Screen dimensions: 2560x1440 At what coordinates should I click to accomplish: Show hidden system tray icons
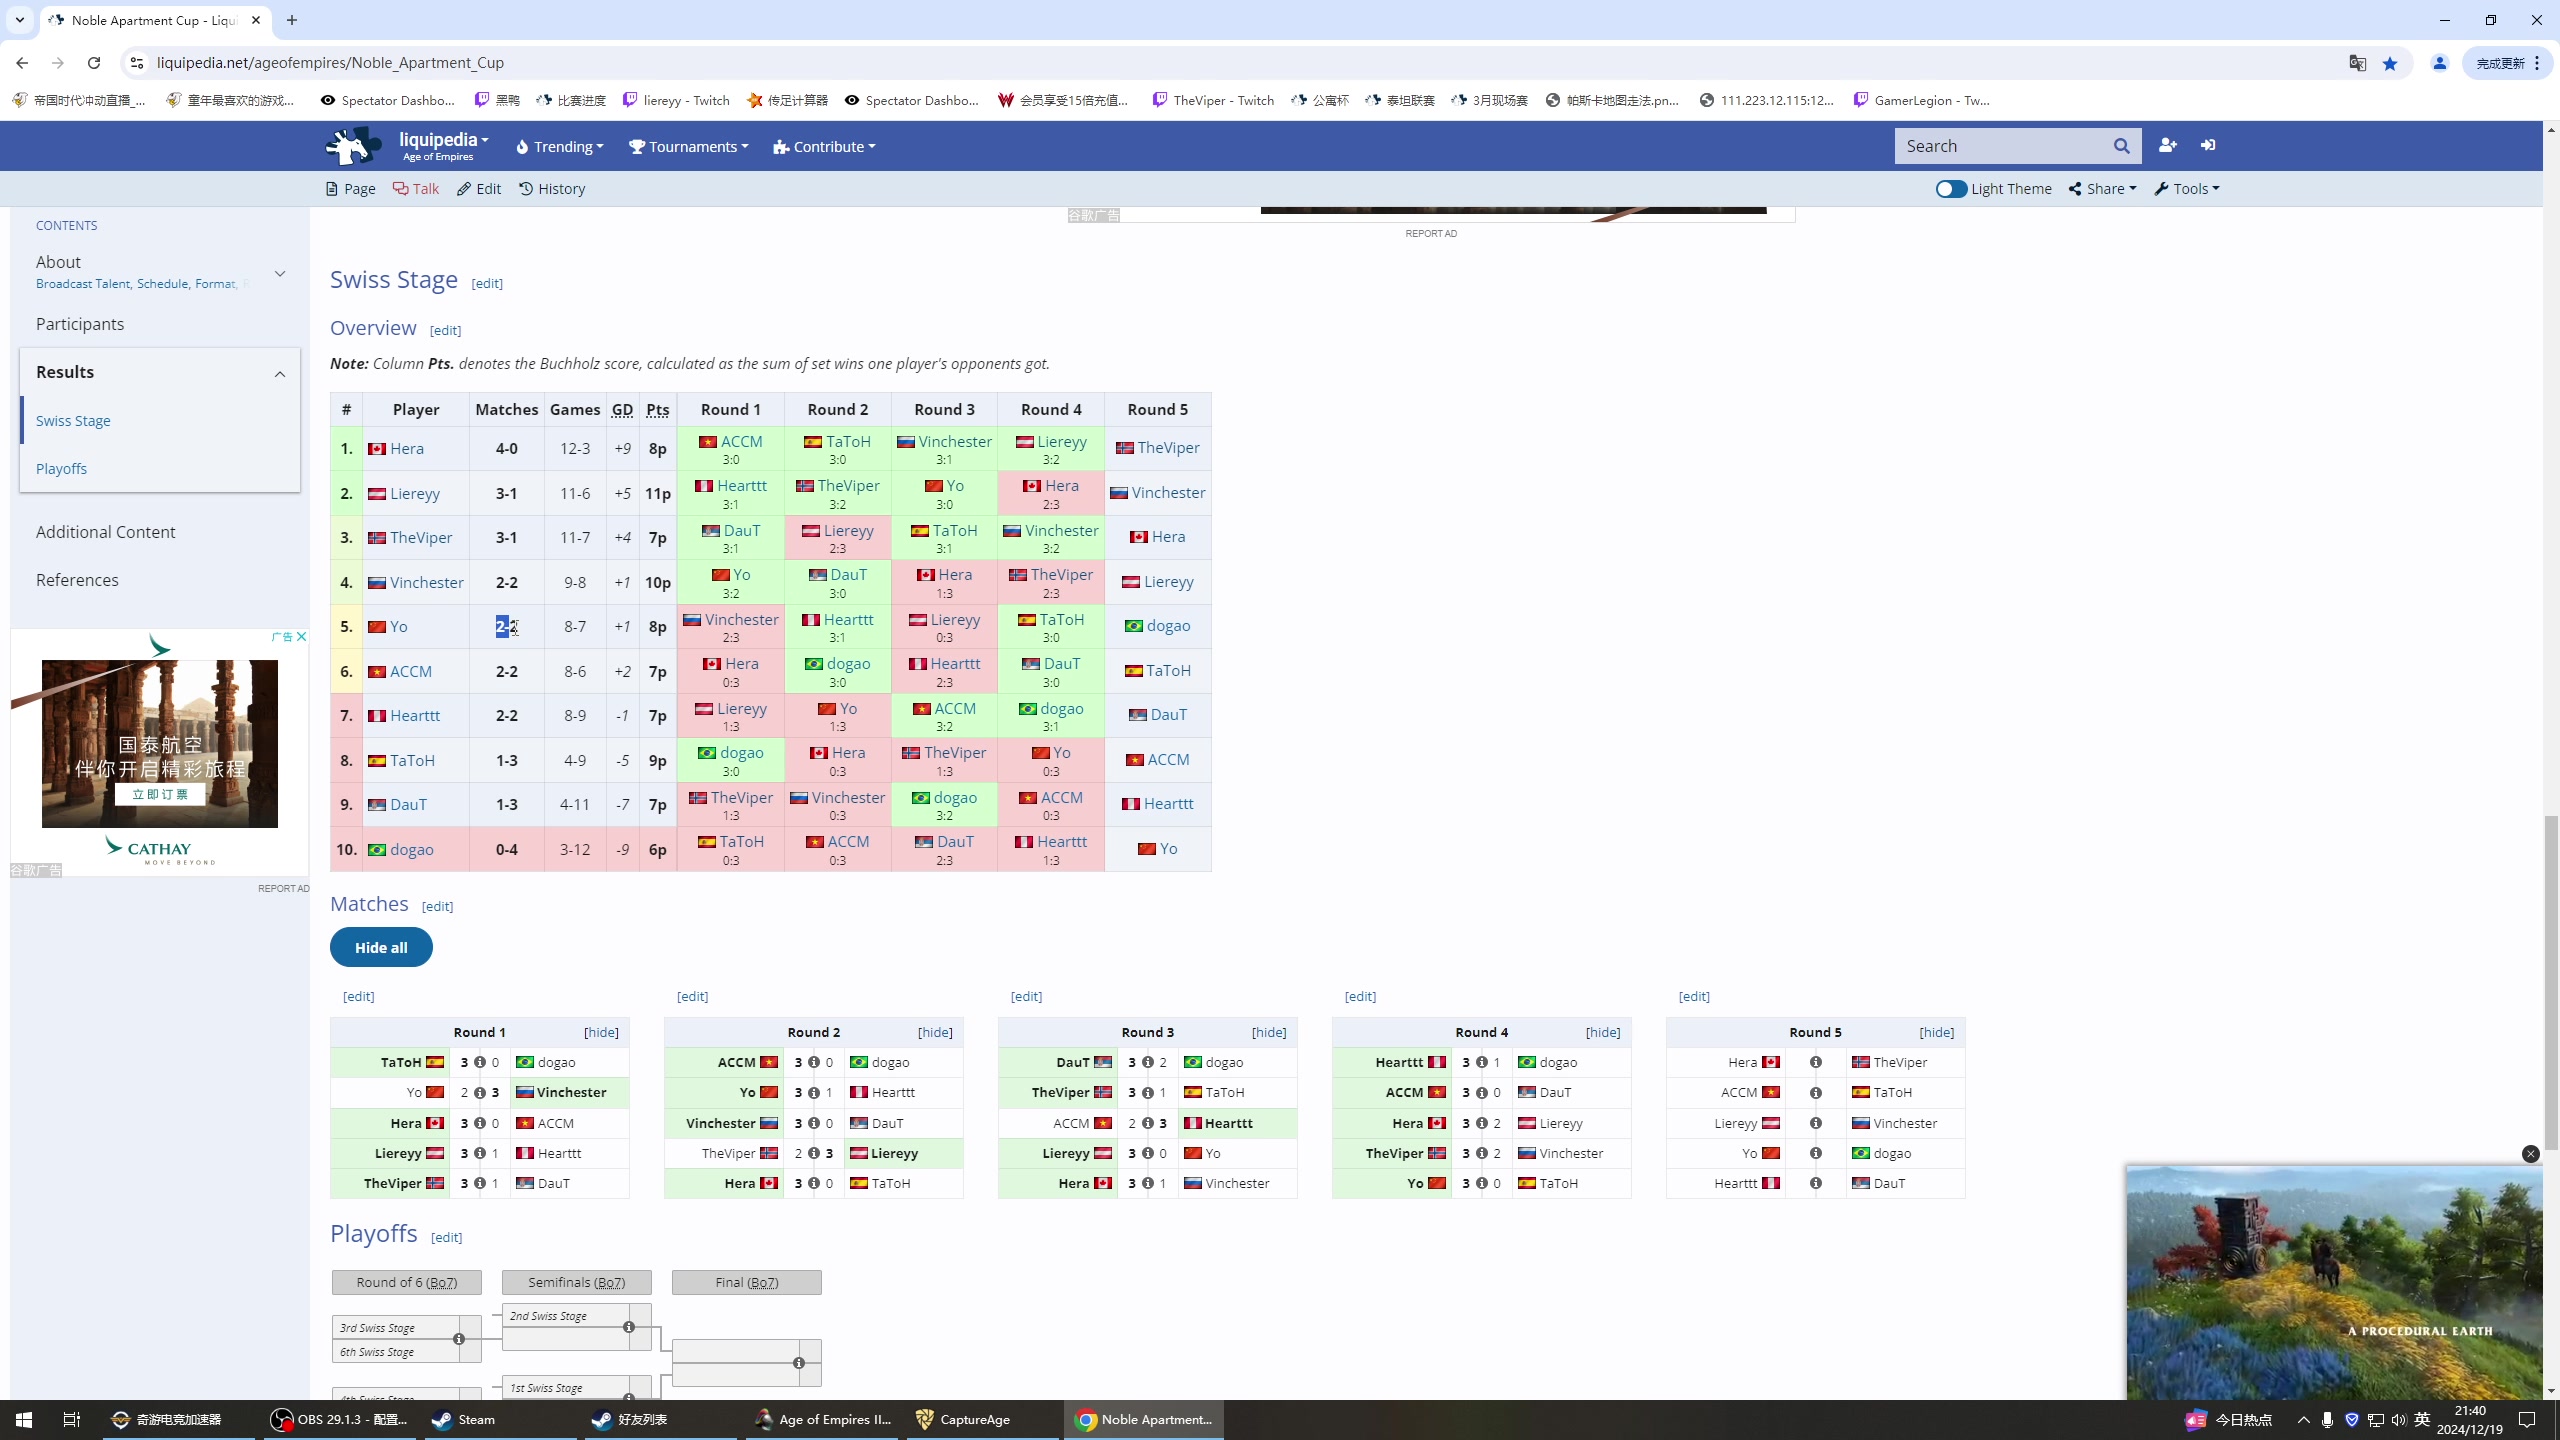pyautogui.click(x=2304, y=1419)
